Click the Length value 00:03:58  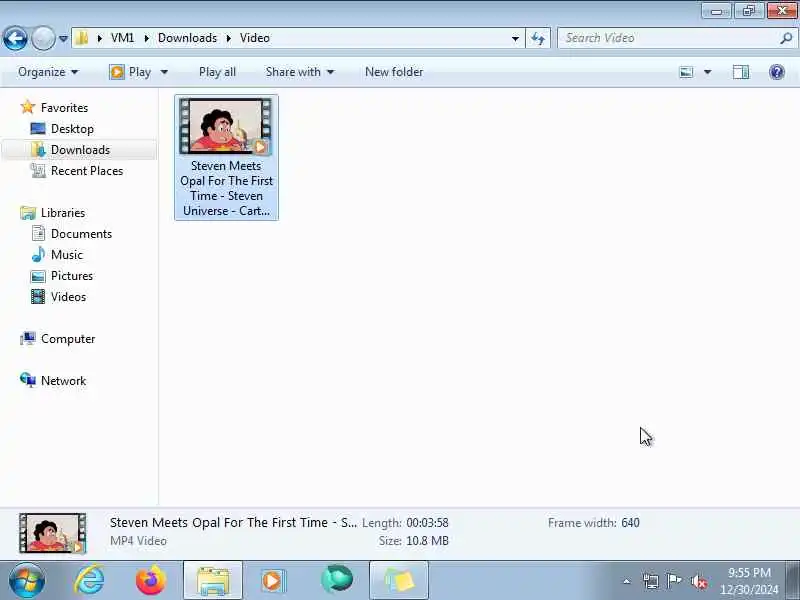tap(427, 523)
